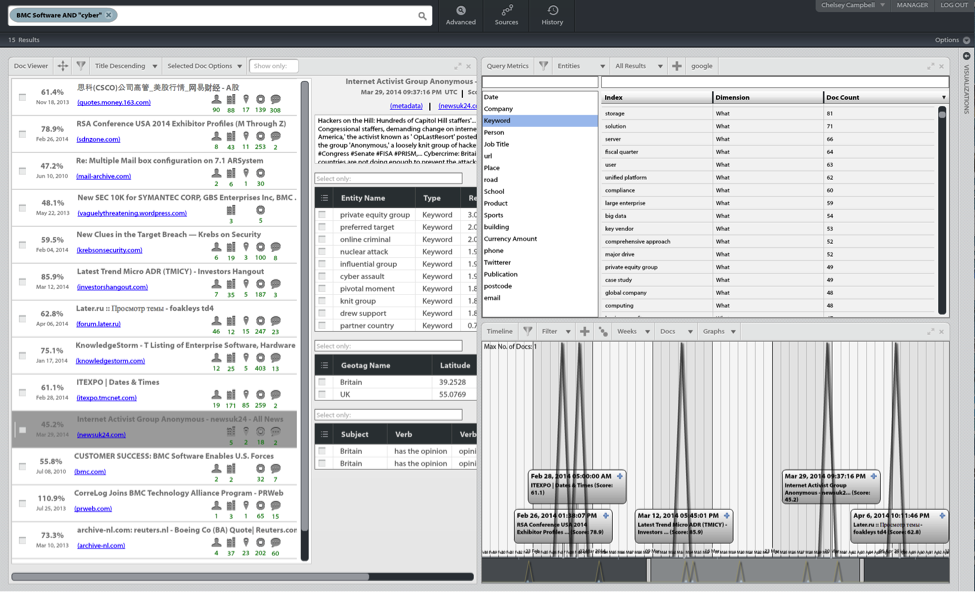Click the search magnifier icon
This screenshot has width=975, height=592.
pyautogui.click(x=422, y=16)
